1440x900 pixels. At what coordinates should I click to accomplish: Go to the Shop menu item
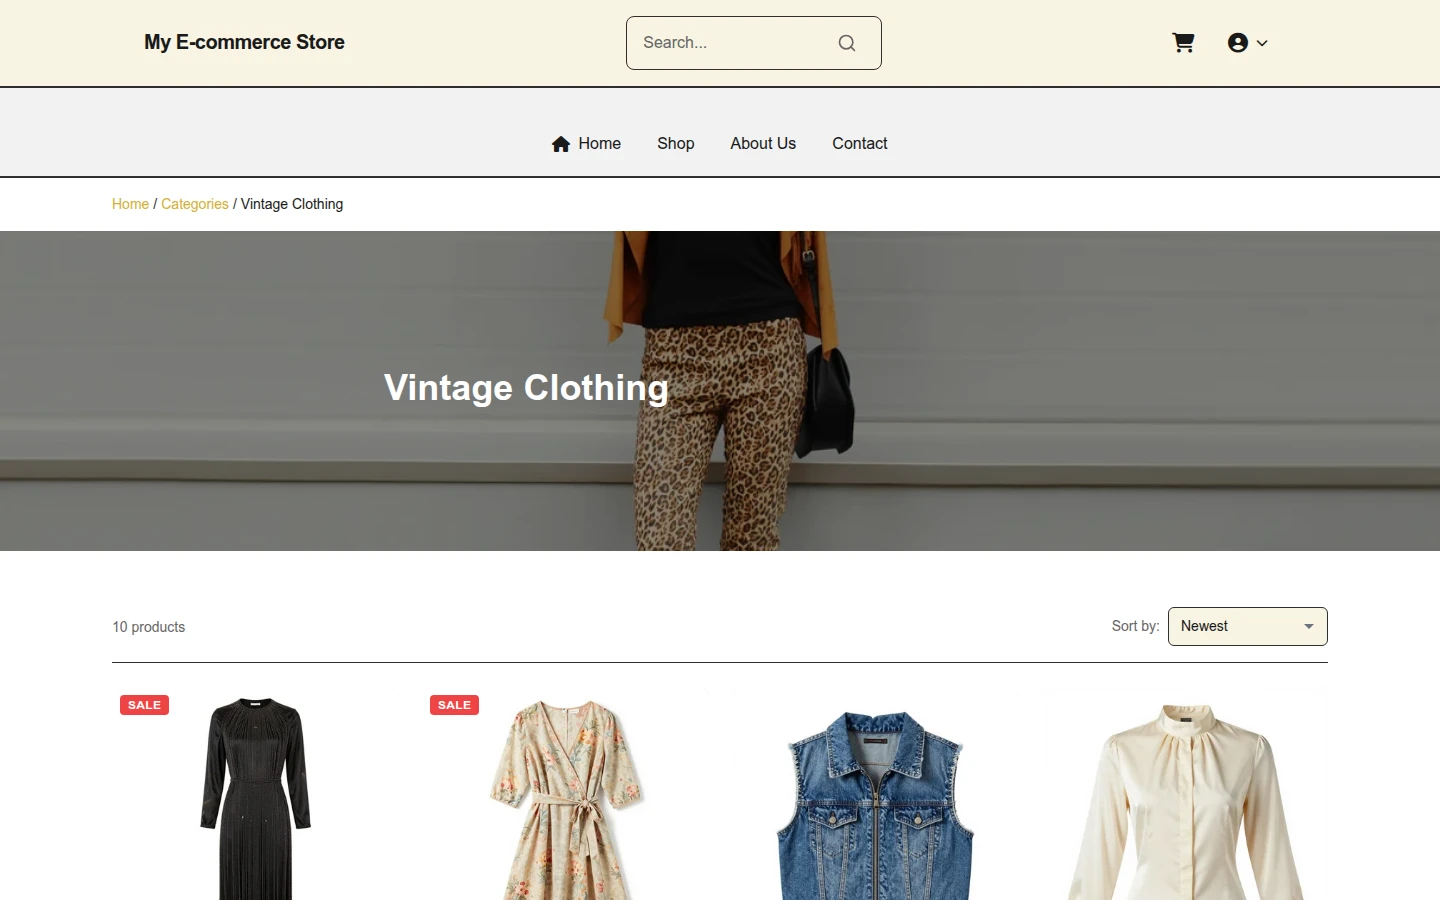[x=676, y=143]
